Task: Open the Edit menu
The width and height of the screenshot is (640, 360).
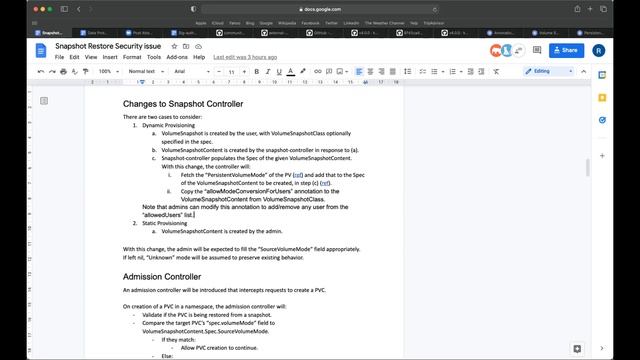Action: tap(74, 57)
